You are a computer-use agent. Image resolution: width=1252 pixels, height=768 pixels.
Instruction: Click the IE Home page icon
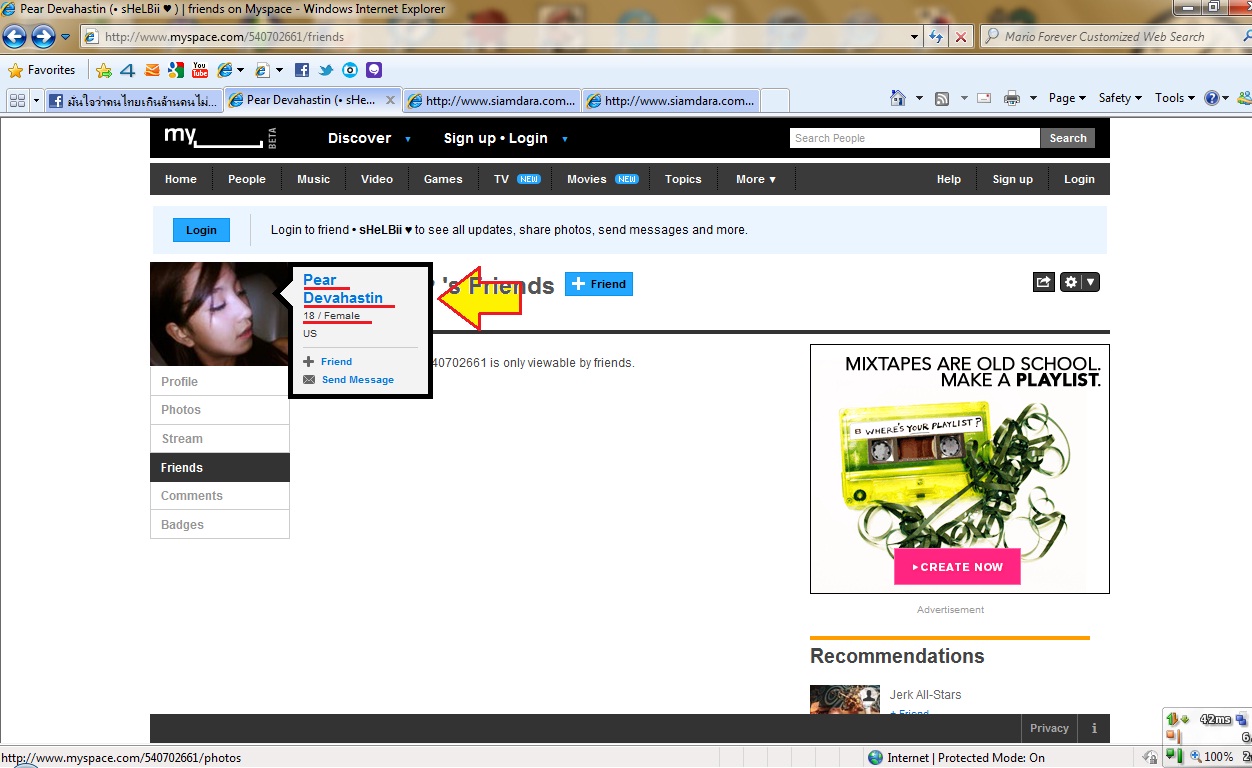click(x=899, y=98)
